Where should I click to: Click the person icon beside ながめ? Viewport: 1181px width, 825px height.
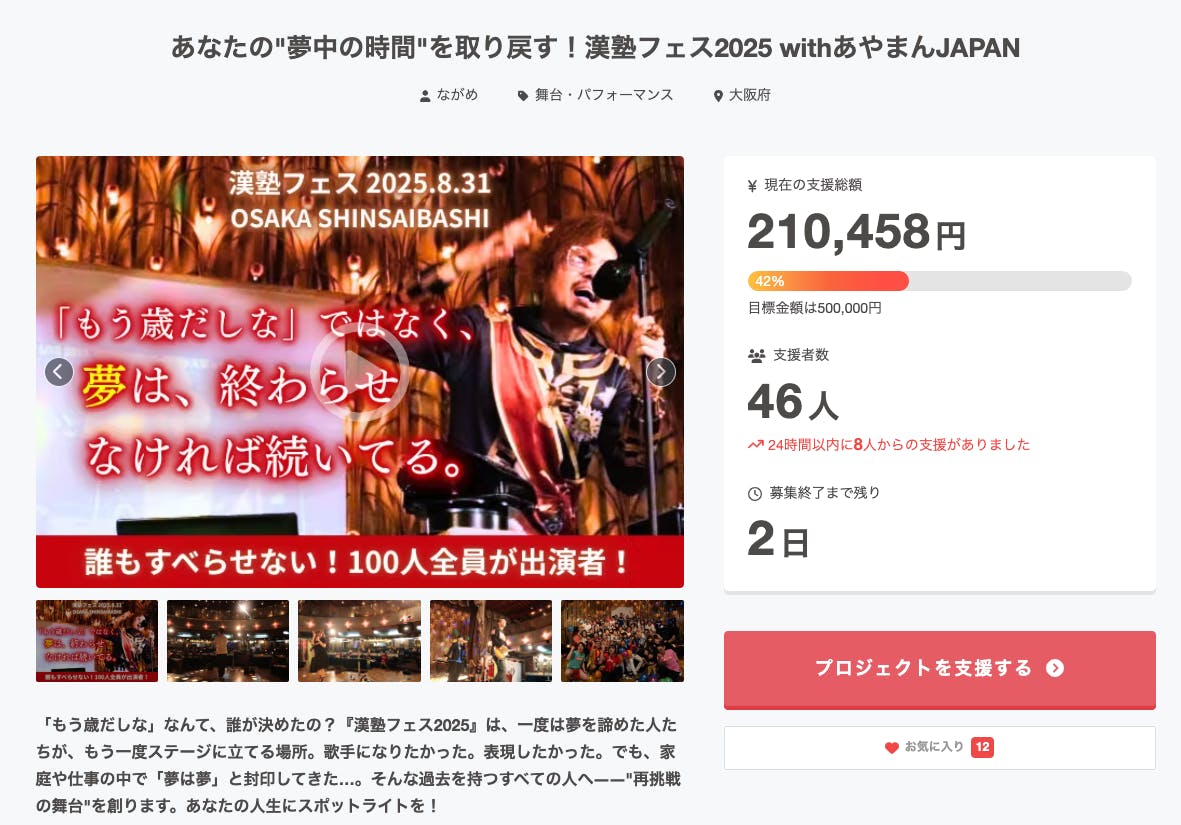[425, 96]
